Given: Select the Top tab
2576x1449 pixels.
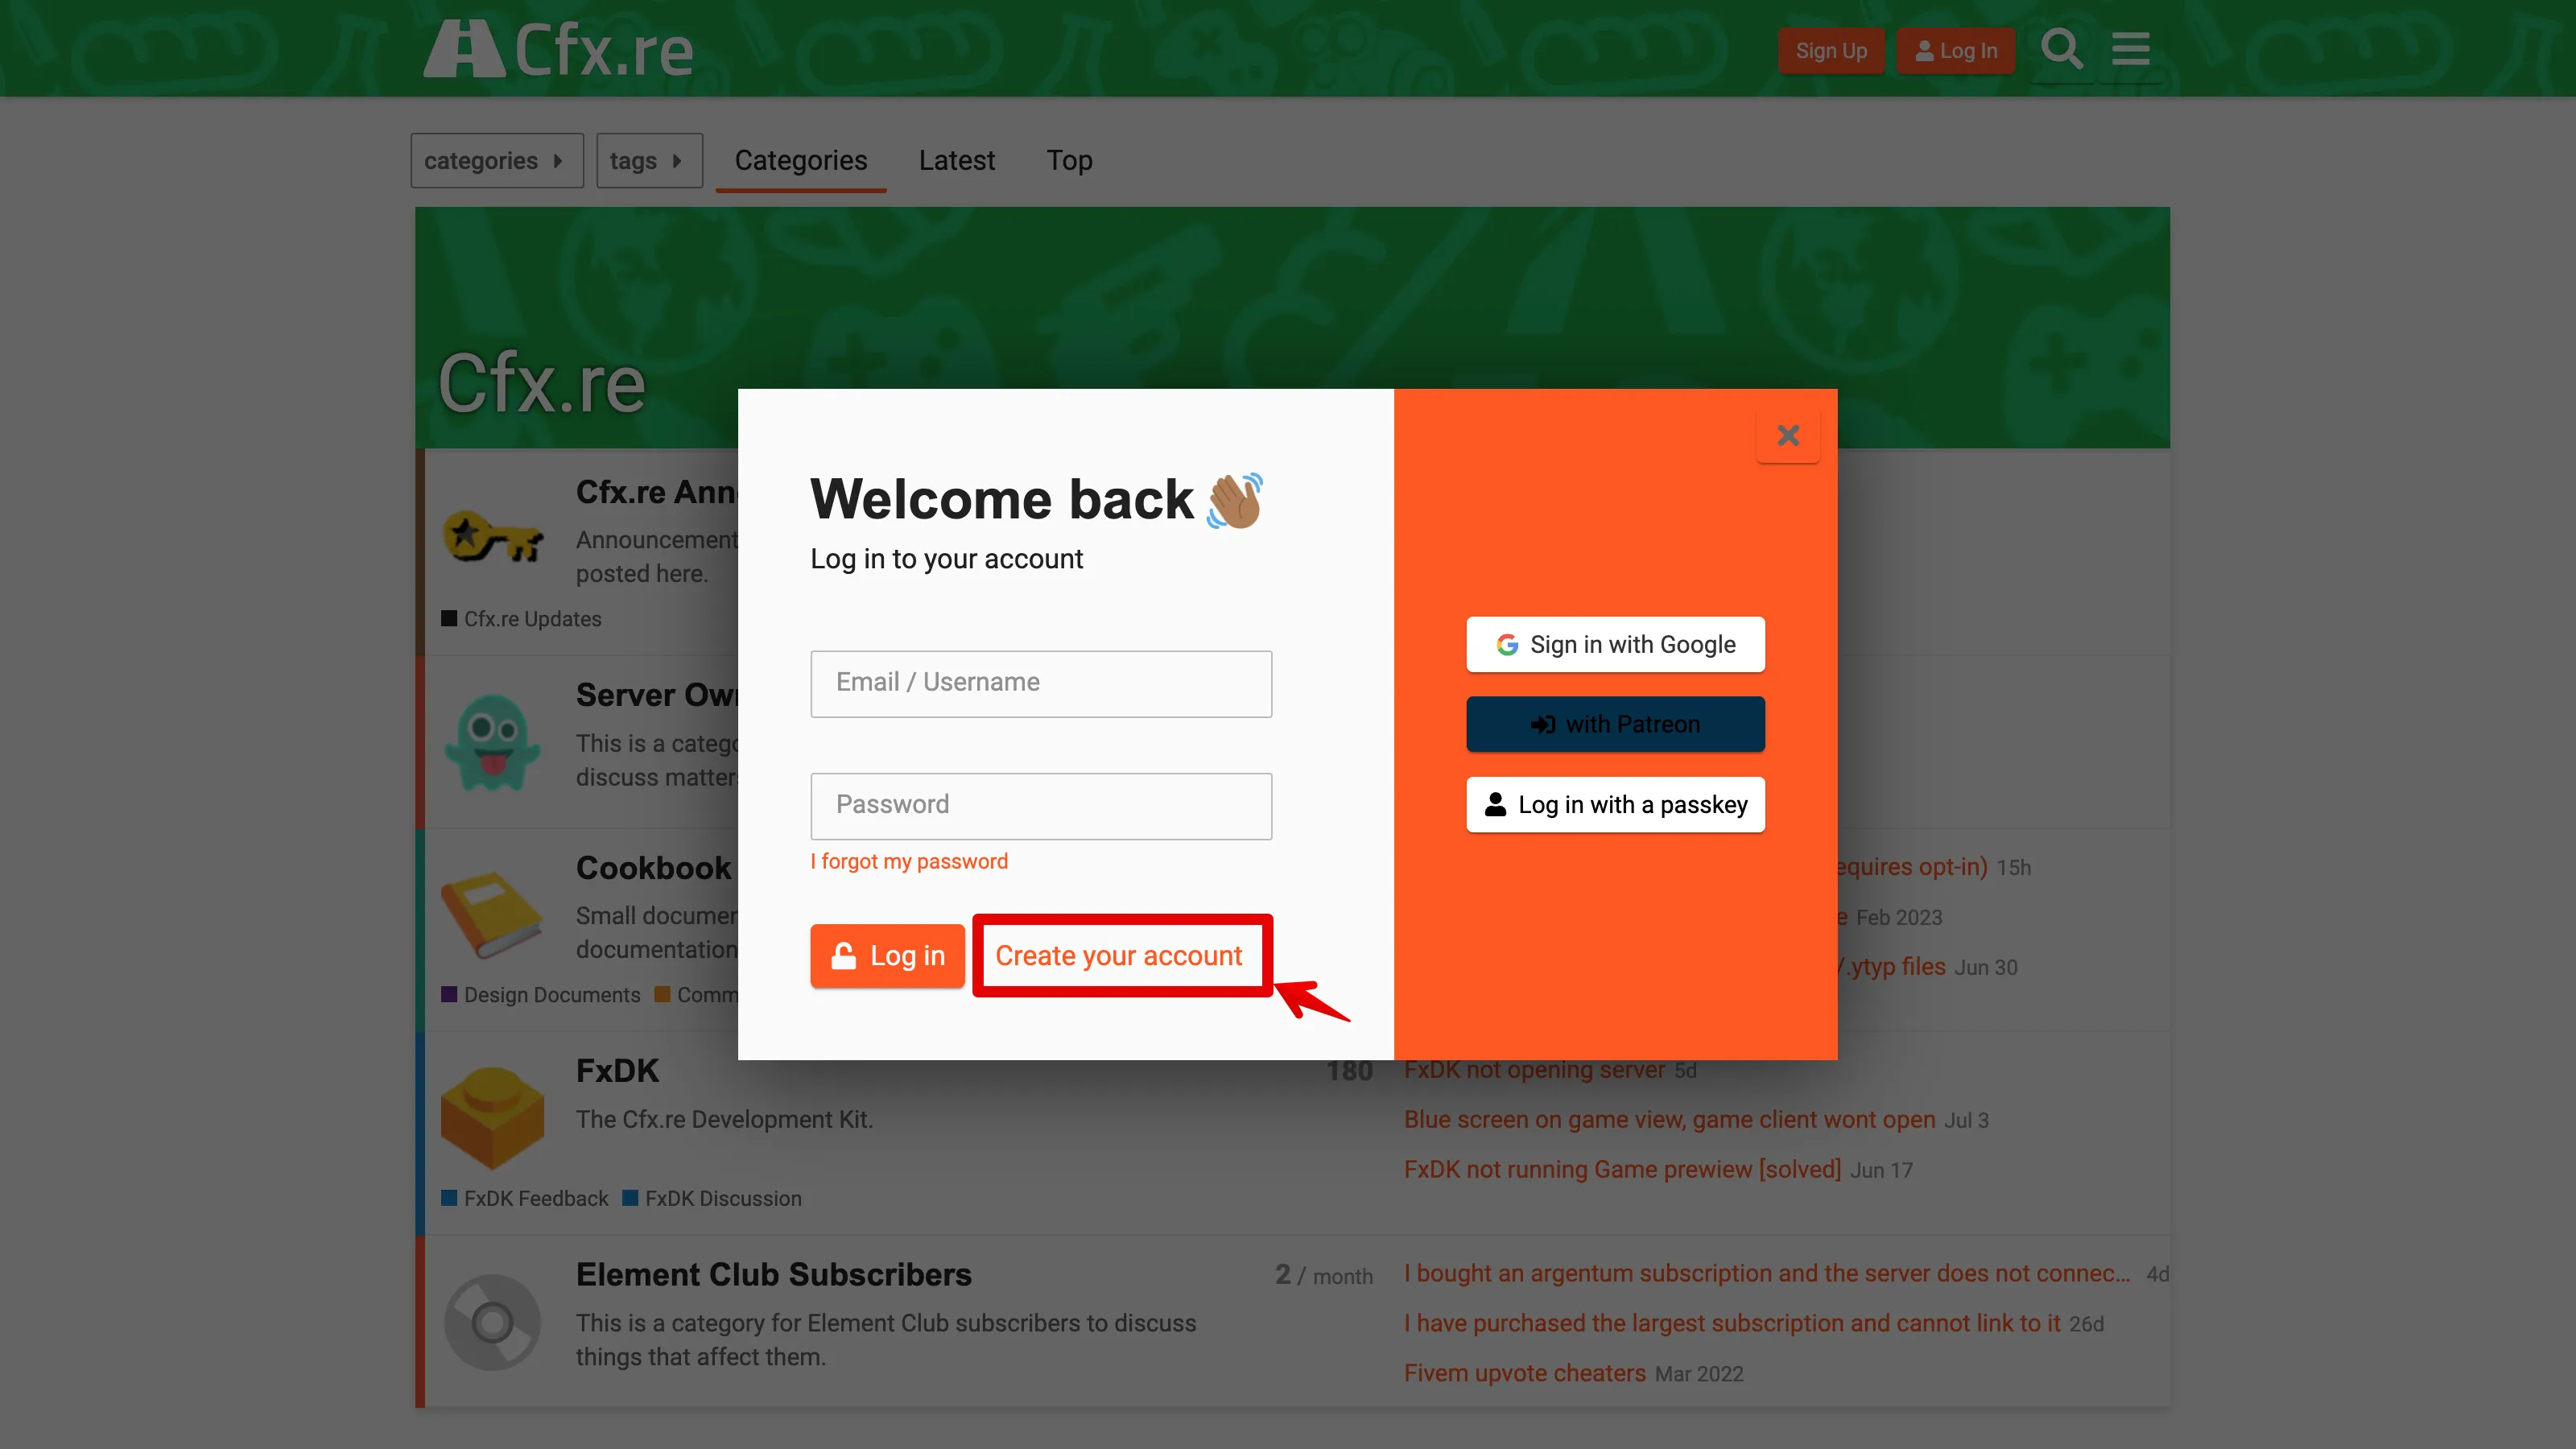Looking at the screenshot, I should 1068,161.
